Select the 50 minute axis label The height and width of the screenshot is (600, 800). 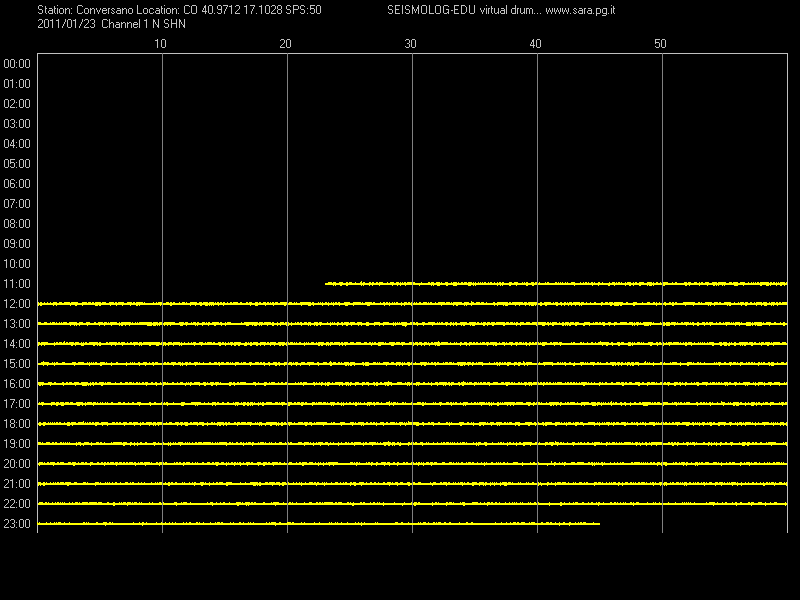[x=660, y=44]
